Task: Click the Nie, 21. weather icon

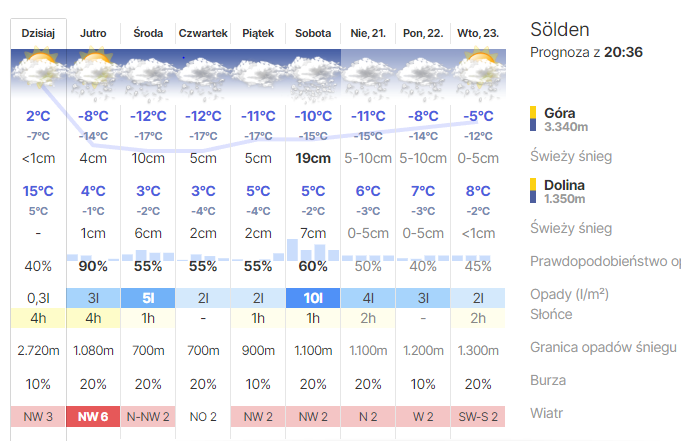Action: coord(368,72)
